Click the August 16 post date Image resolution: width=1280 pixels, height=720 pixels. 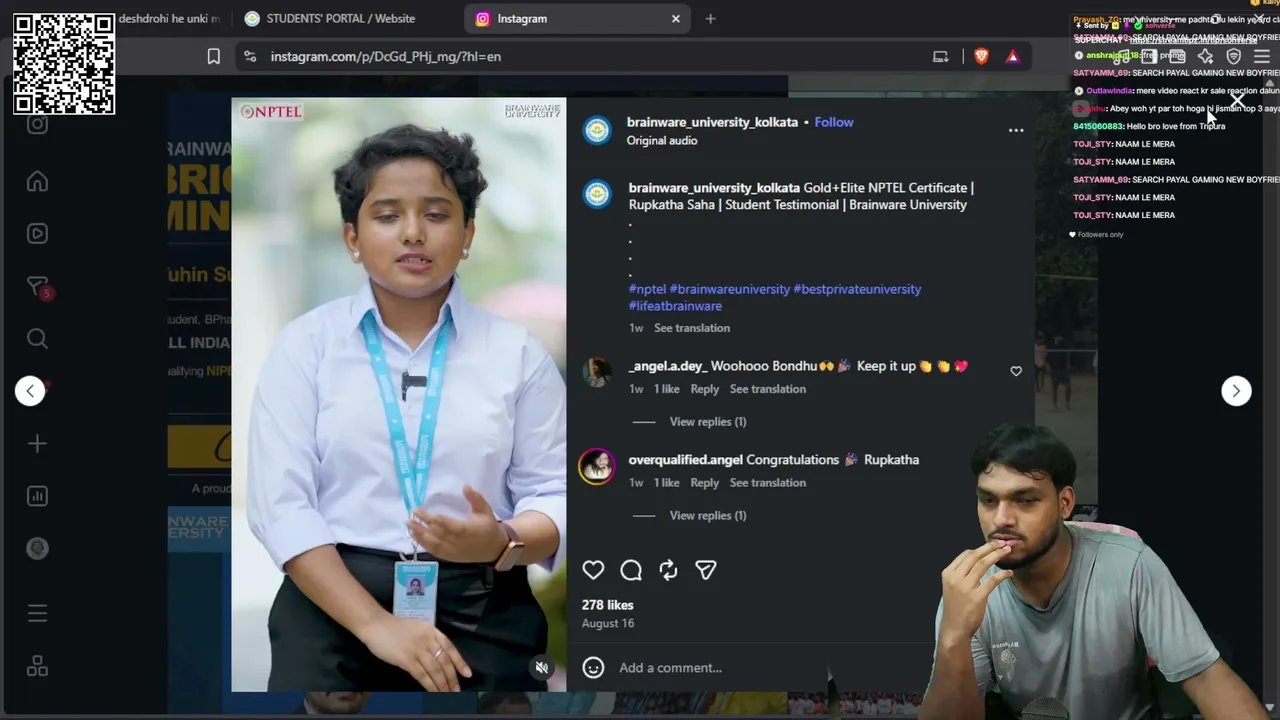coord(608,623)
